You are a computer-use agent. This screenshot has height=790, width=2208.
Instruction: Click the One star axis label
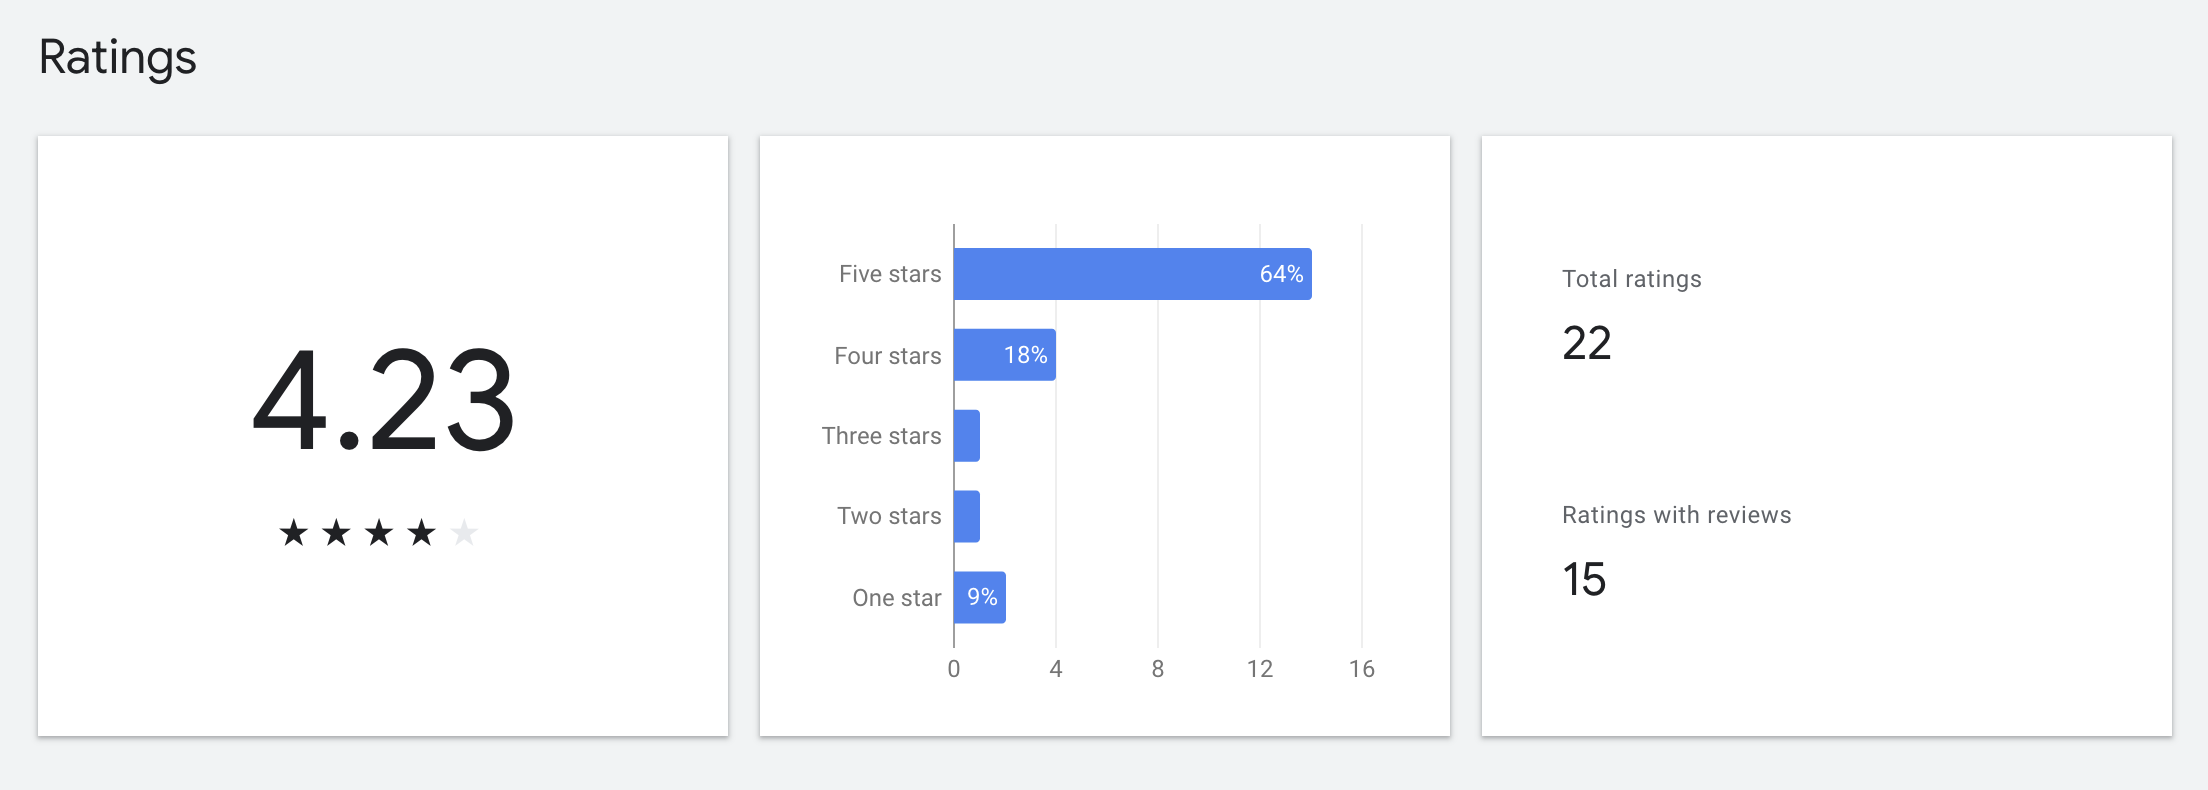[x=896, y=598]
